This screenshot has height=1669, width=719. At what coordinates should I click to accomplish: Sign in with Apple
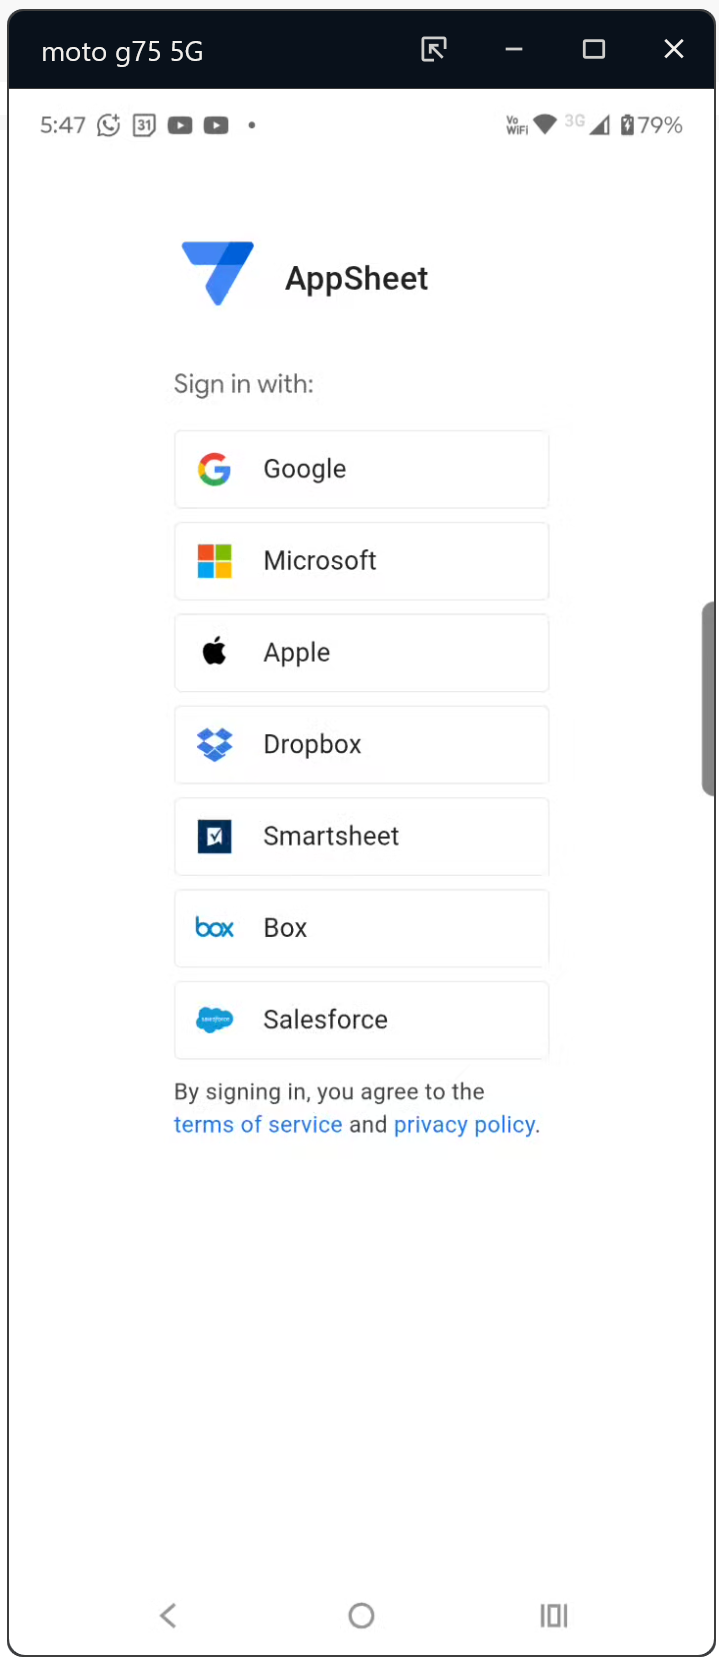click(361, 652)
